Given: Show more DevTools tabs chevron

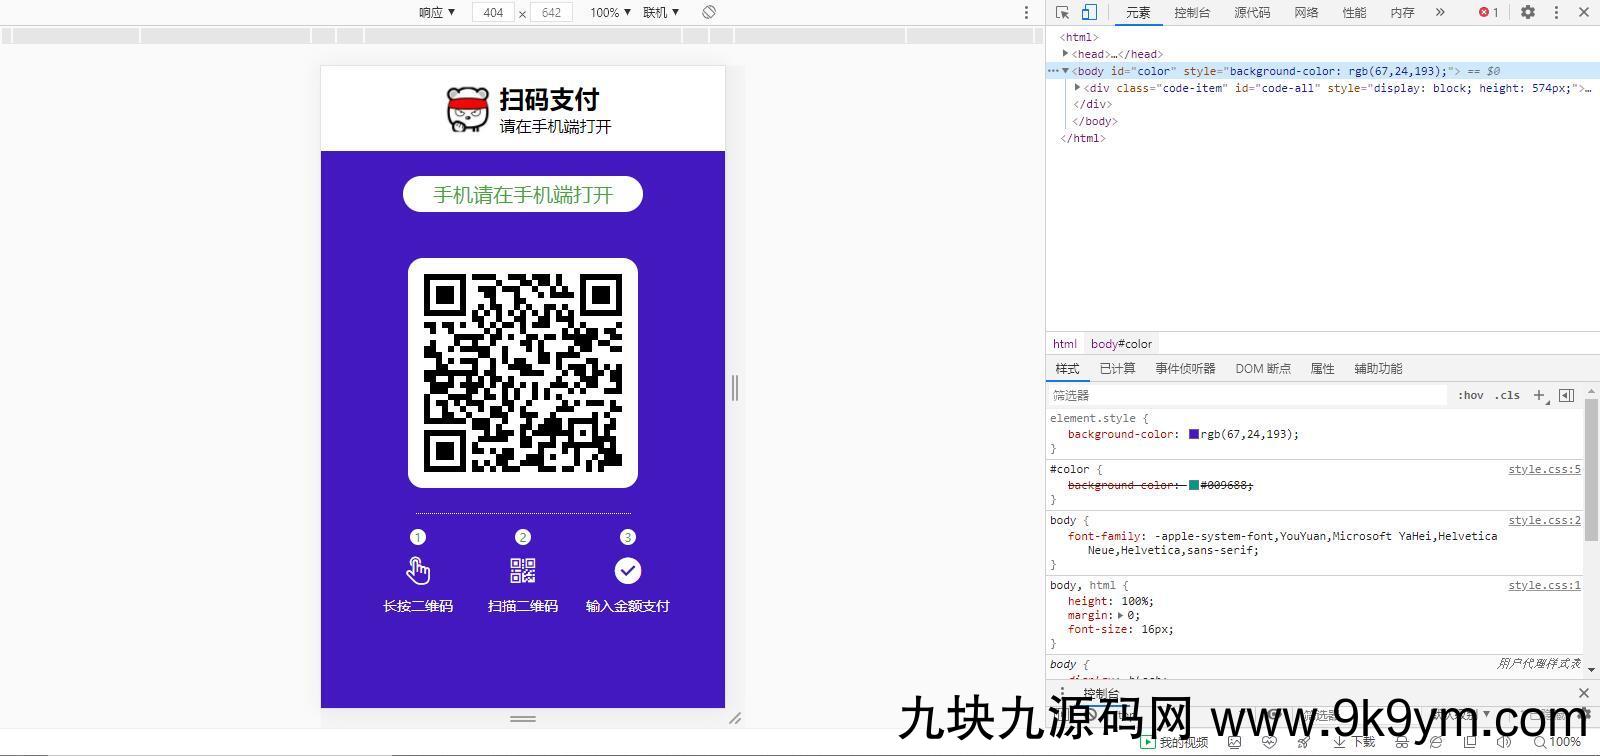Looking at the screenshot, I should tap(1440, 12).
